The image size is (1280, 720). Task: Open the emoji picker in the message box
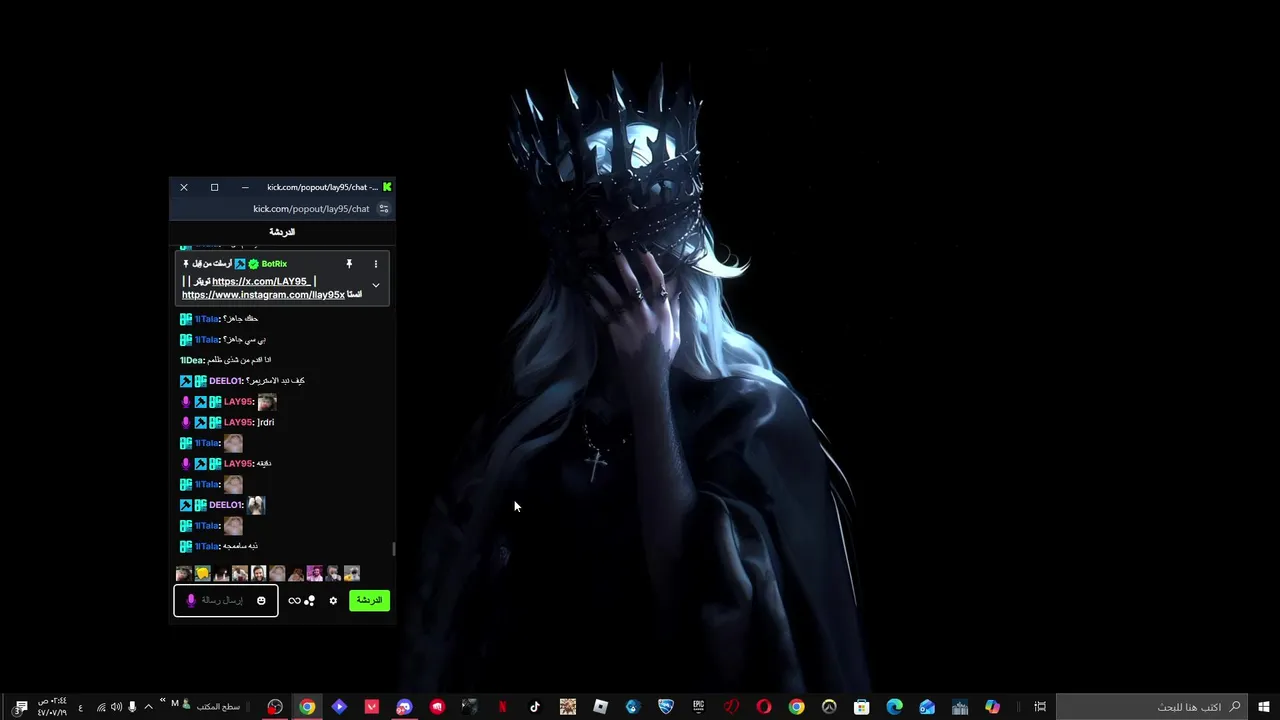tap(261, 601)
